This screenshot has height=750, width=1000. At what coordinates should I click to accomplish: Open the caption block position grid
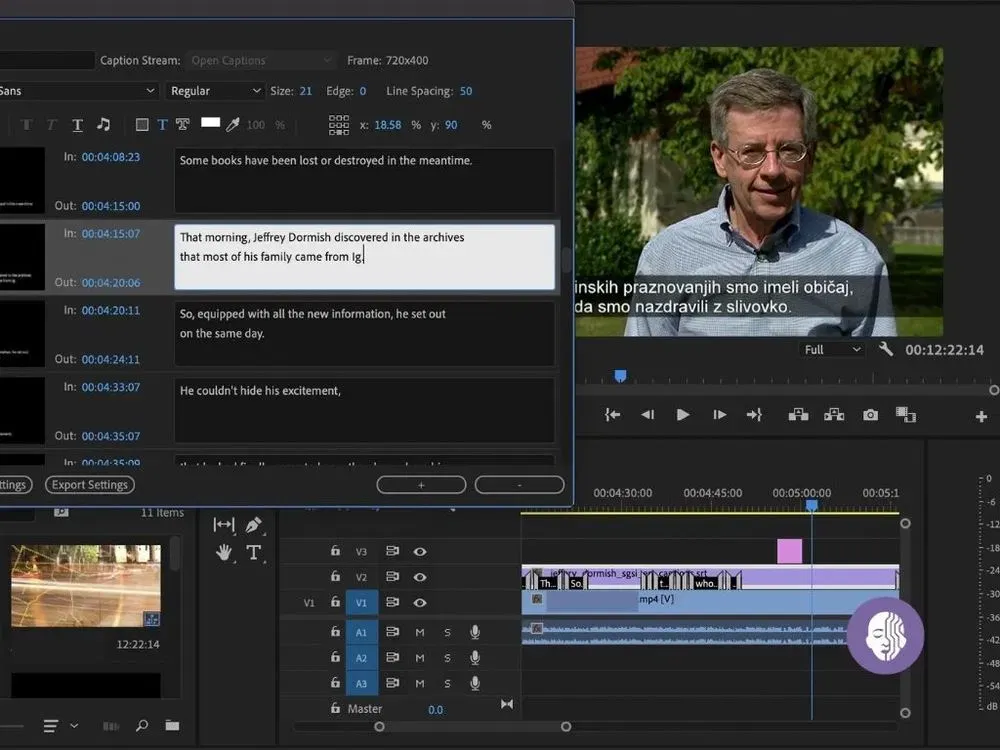(x=339, y=125)
